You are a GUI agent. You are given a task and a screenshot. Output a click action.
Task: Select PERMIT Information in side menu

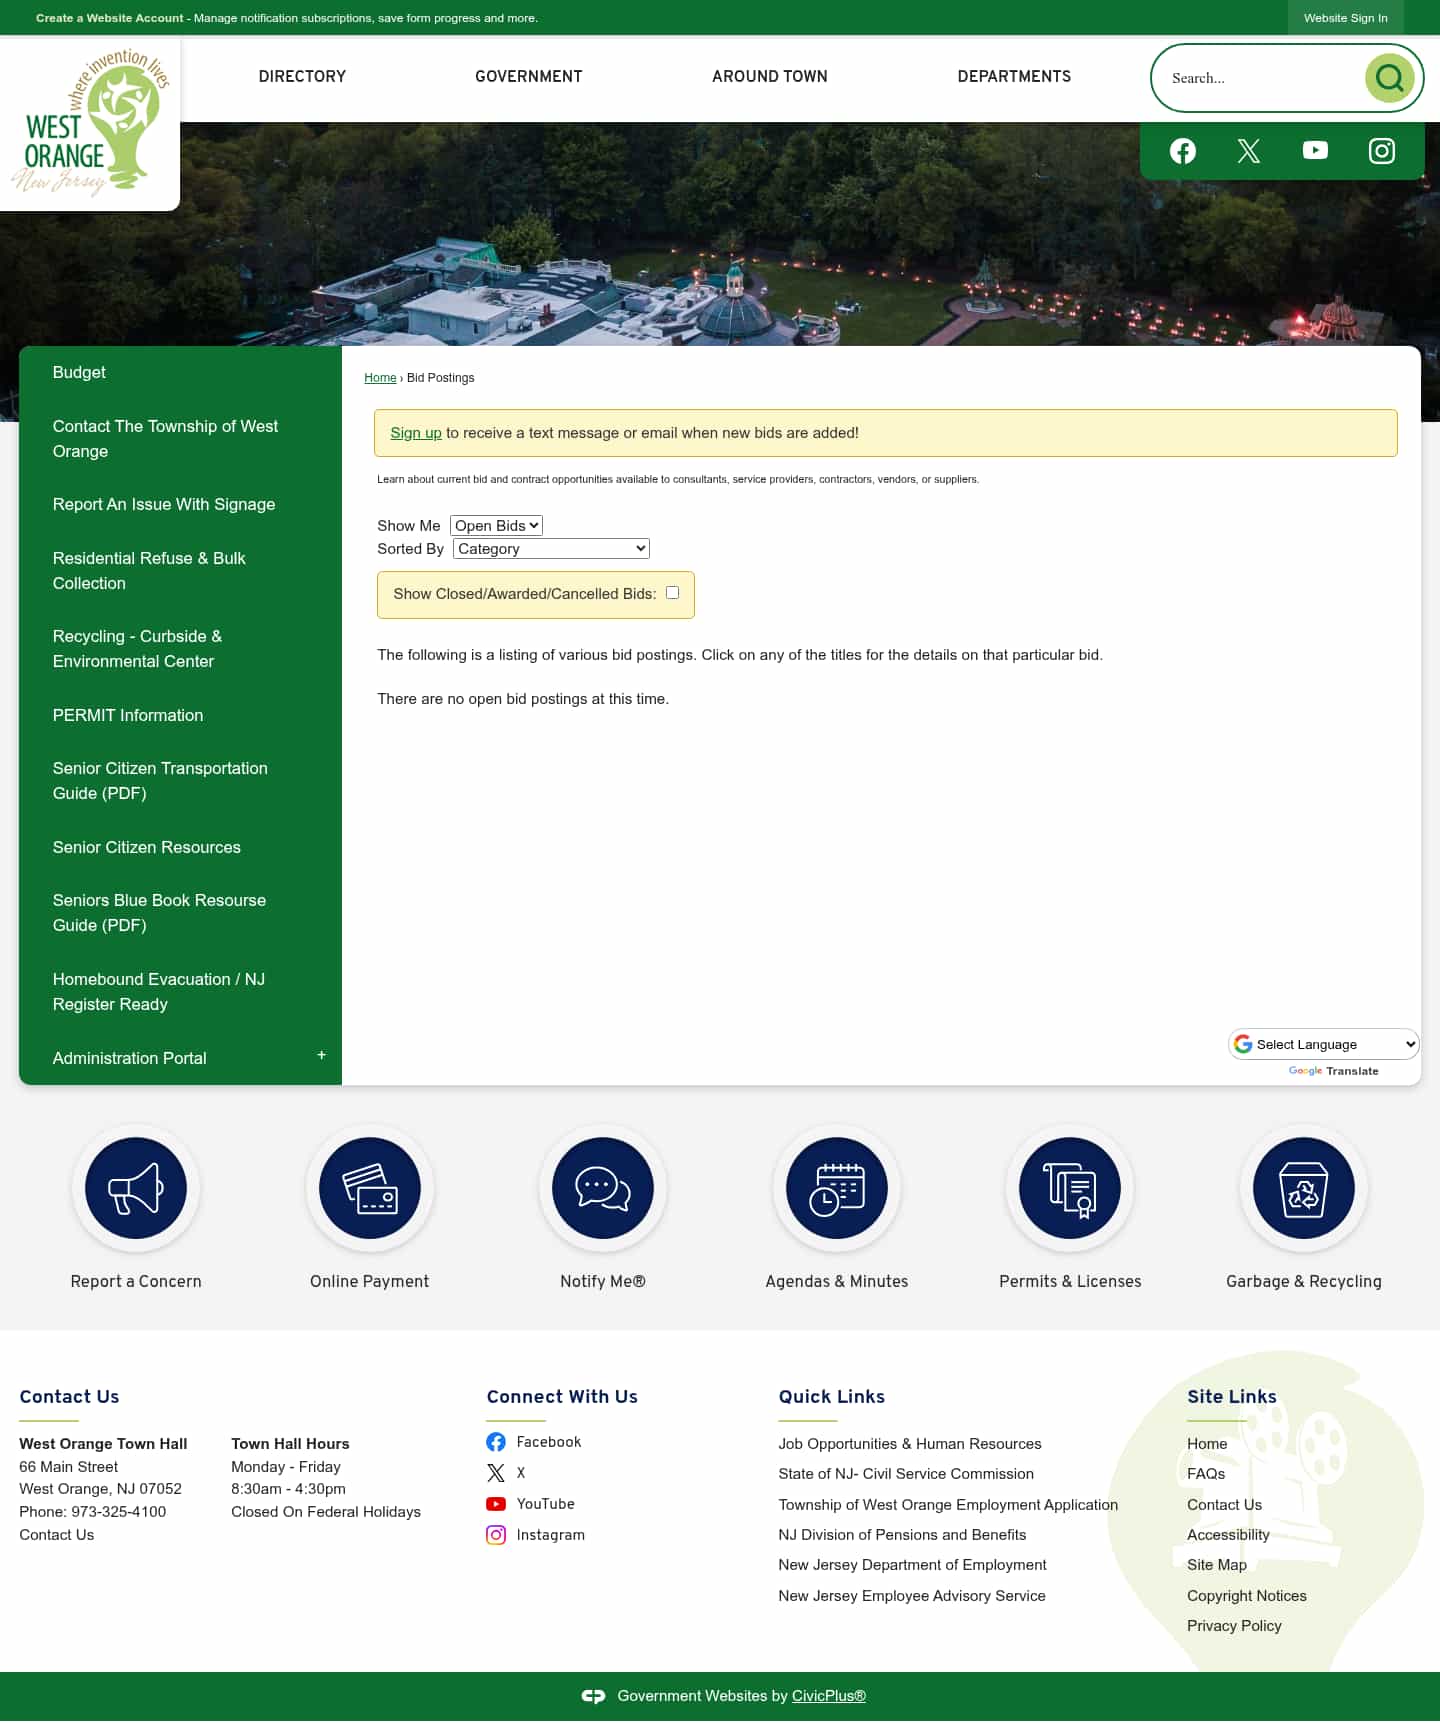point(180,716)
